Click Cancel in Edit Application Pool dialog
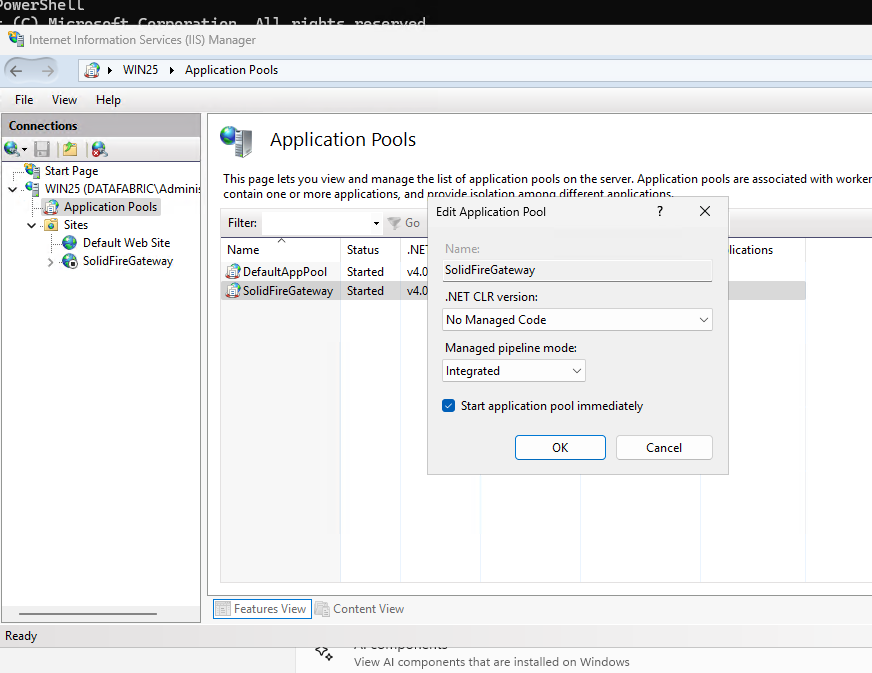The image size is (872, 673). tap(664, 448)
